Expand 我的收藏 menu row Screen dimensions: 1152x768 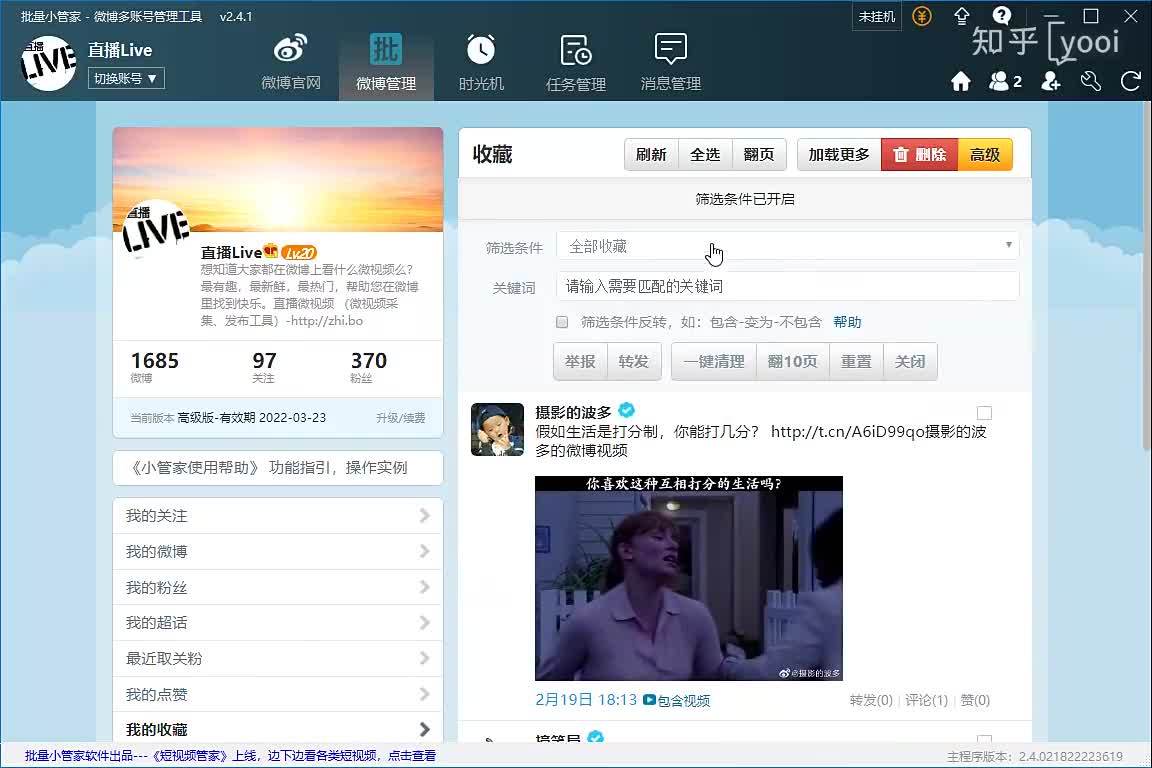coord(278,729)
